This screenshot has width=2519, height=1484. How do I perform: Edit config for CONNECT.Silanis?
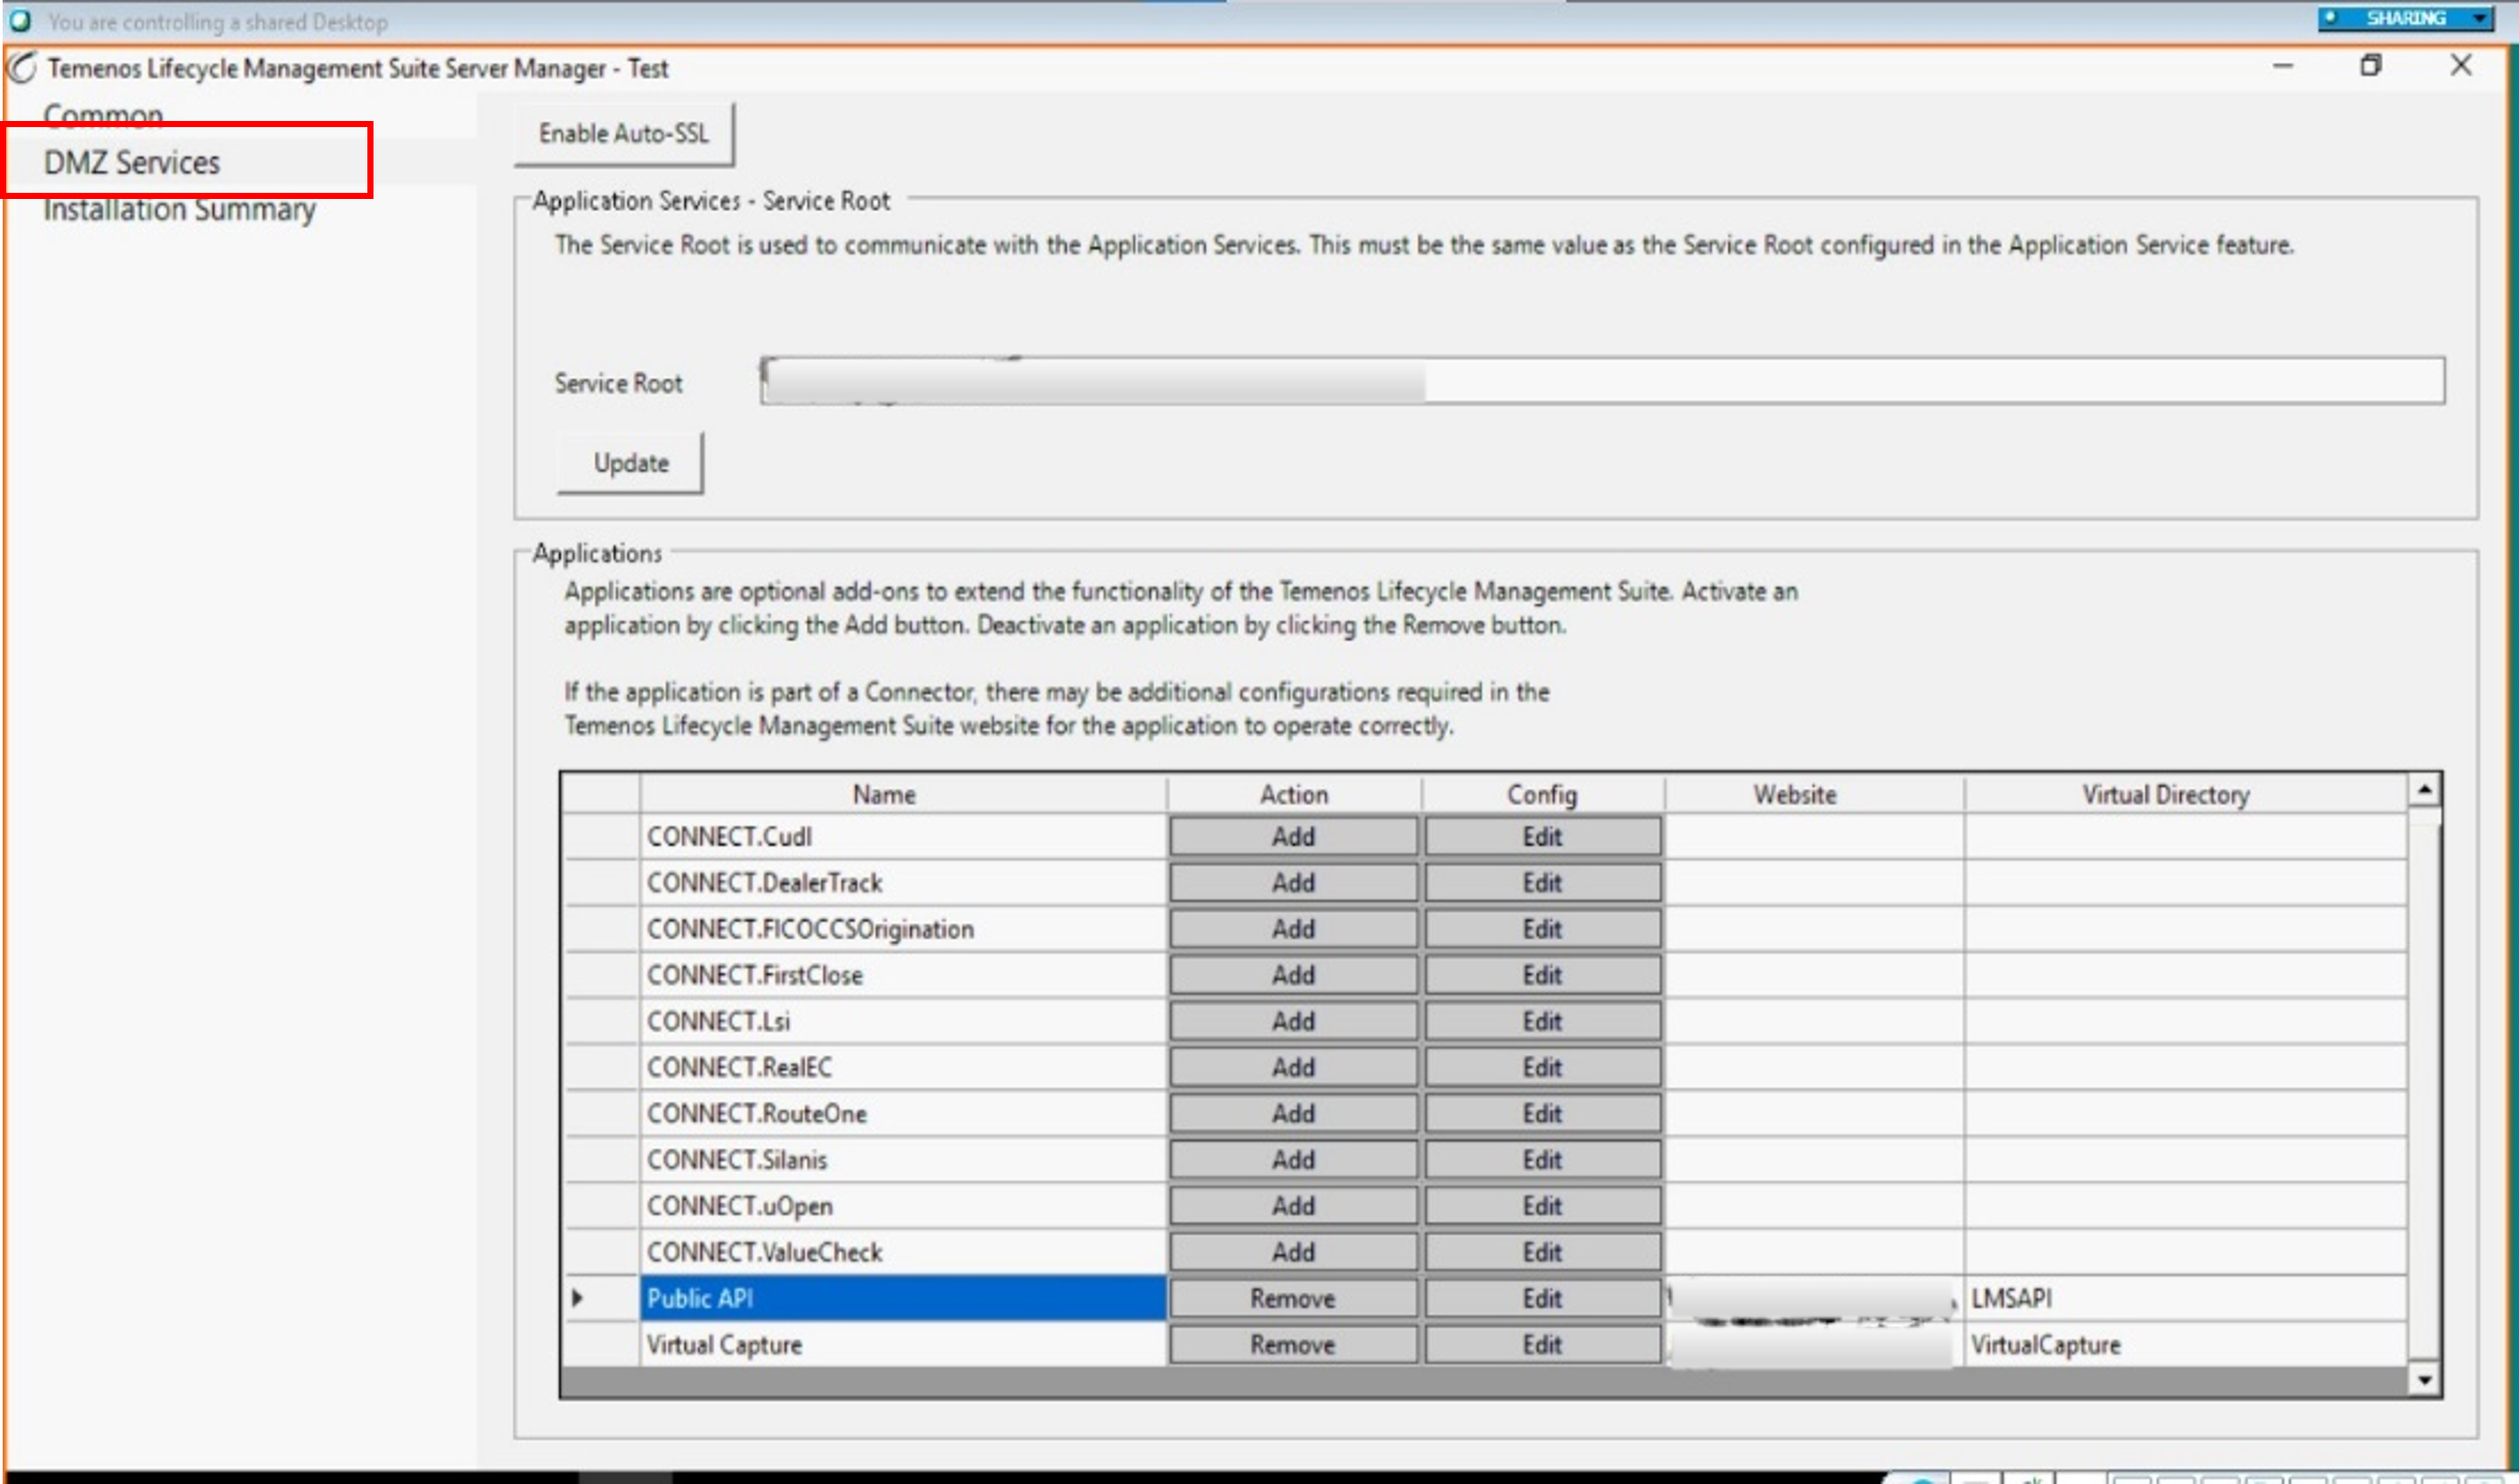pos(1542,1159)
